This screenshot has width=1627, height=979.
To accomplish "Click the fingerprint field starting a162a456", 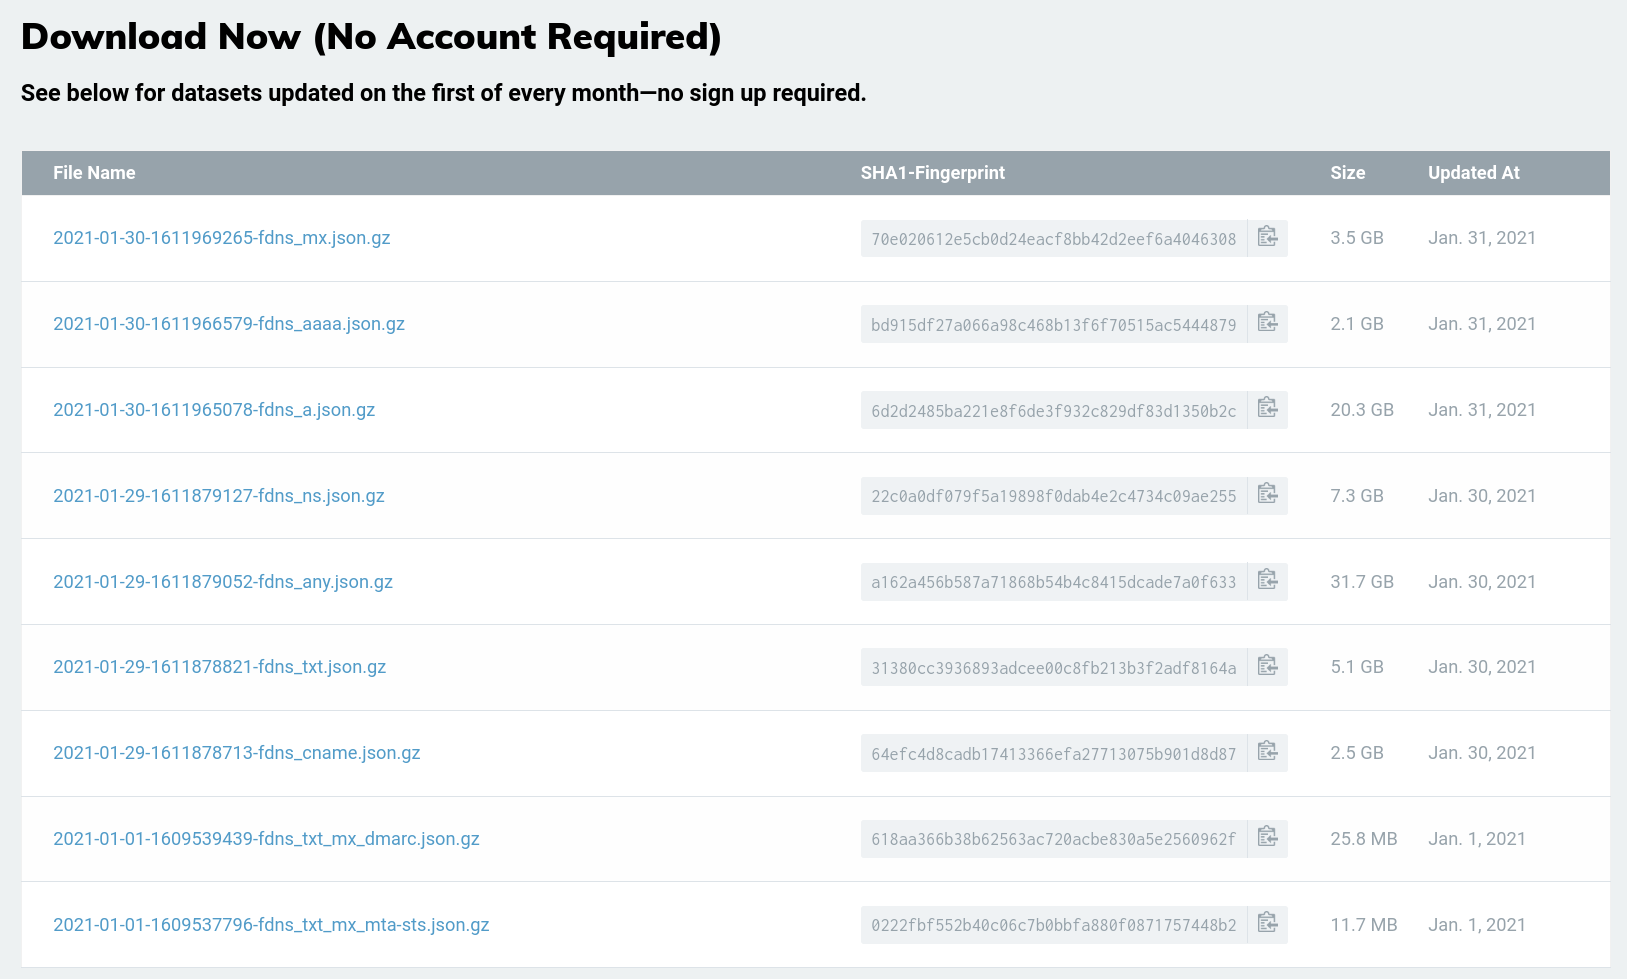I will [x=1053, y=582].
